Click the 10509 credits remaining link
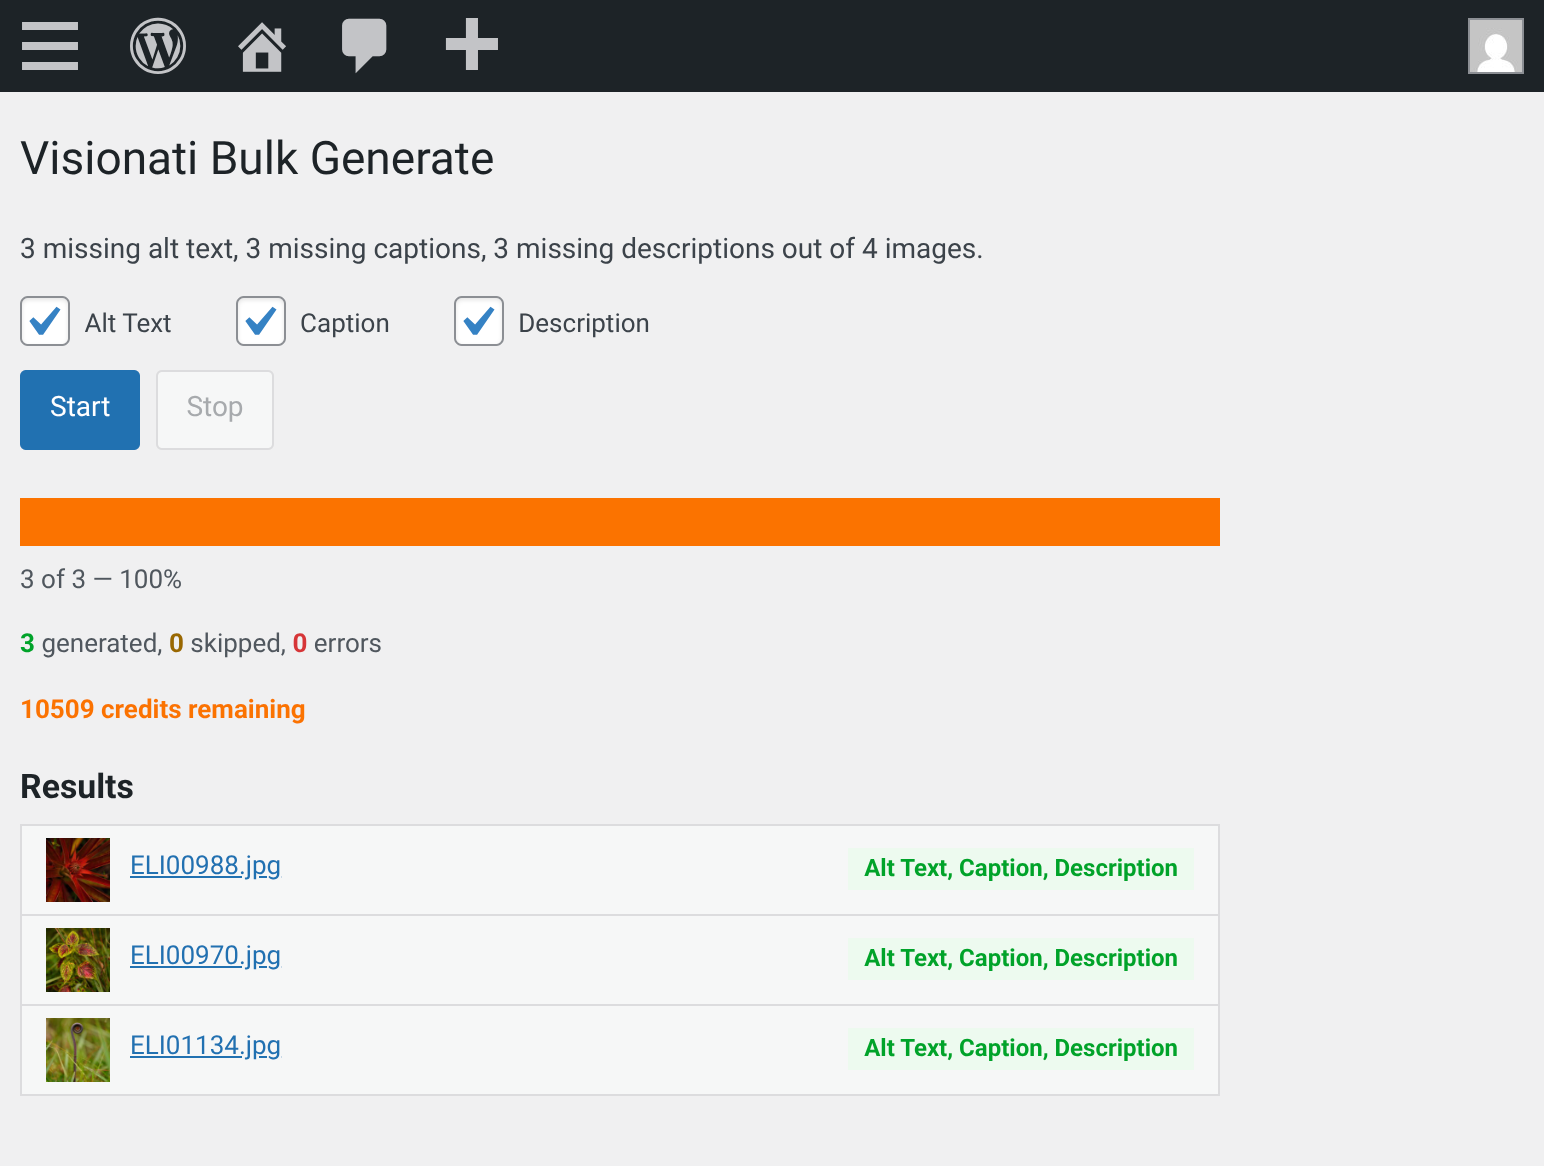 [x=162, y=709]
